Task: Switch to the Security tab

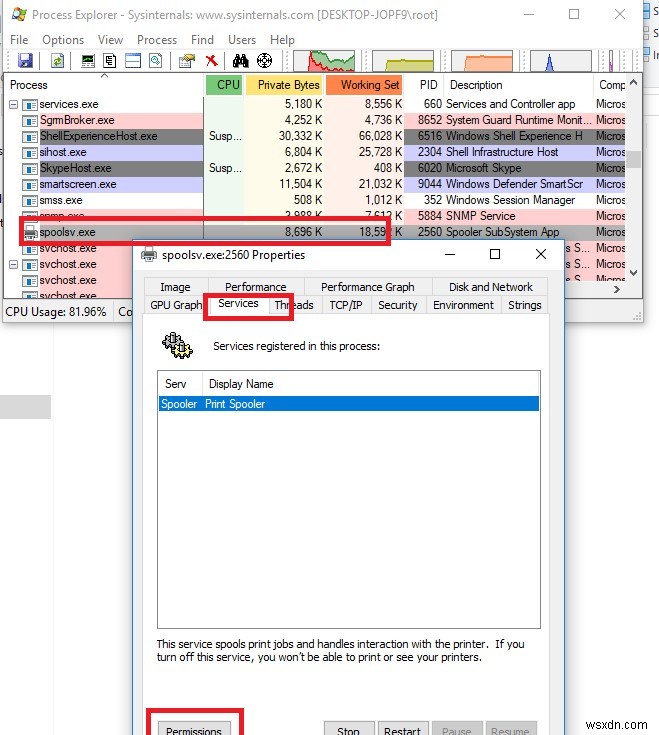Action: pyautogui.click(x=398, y=305)
